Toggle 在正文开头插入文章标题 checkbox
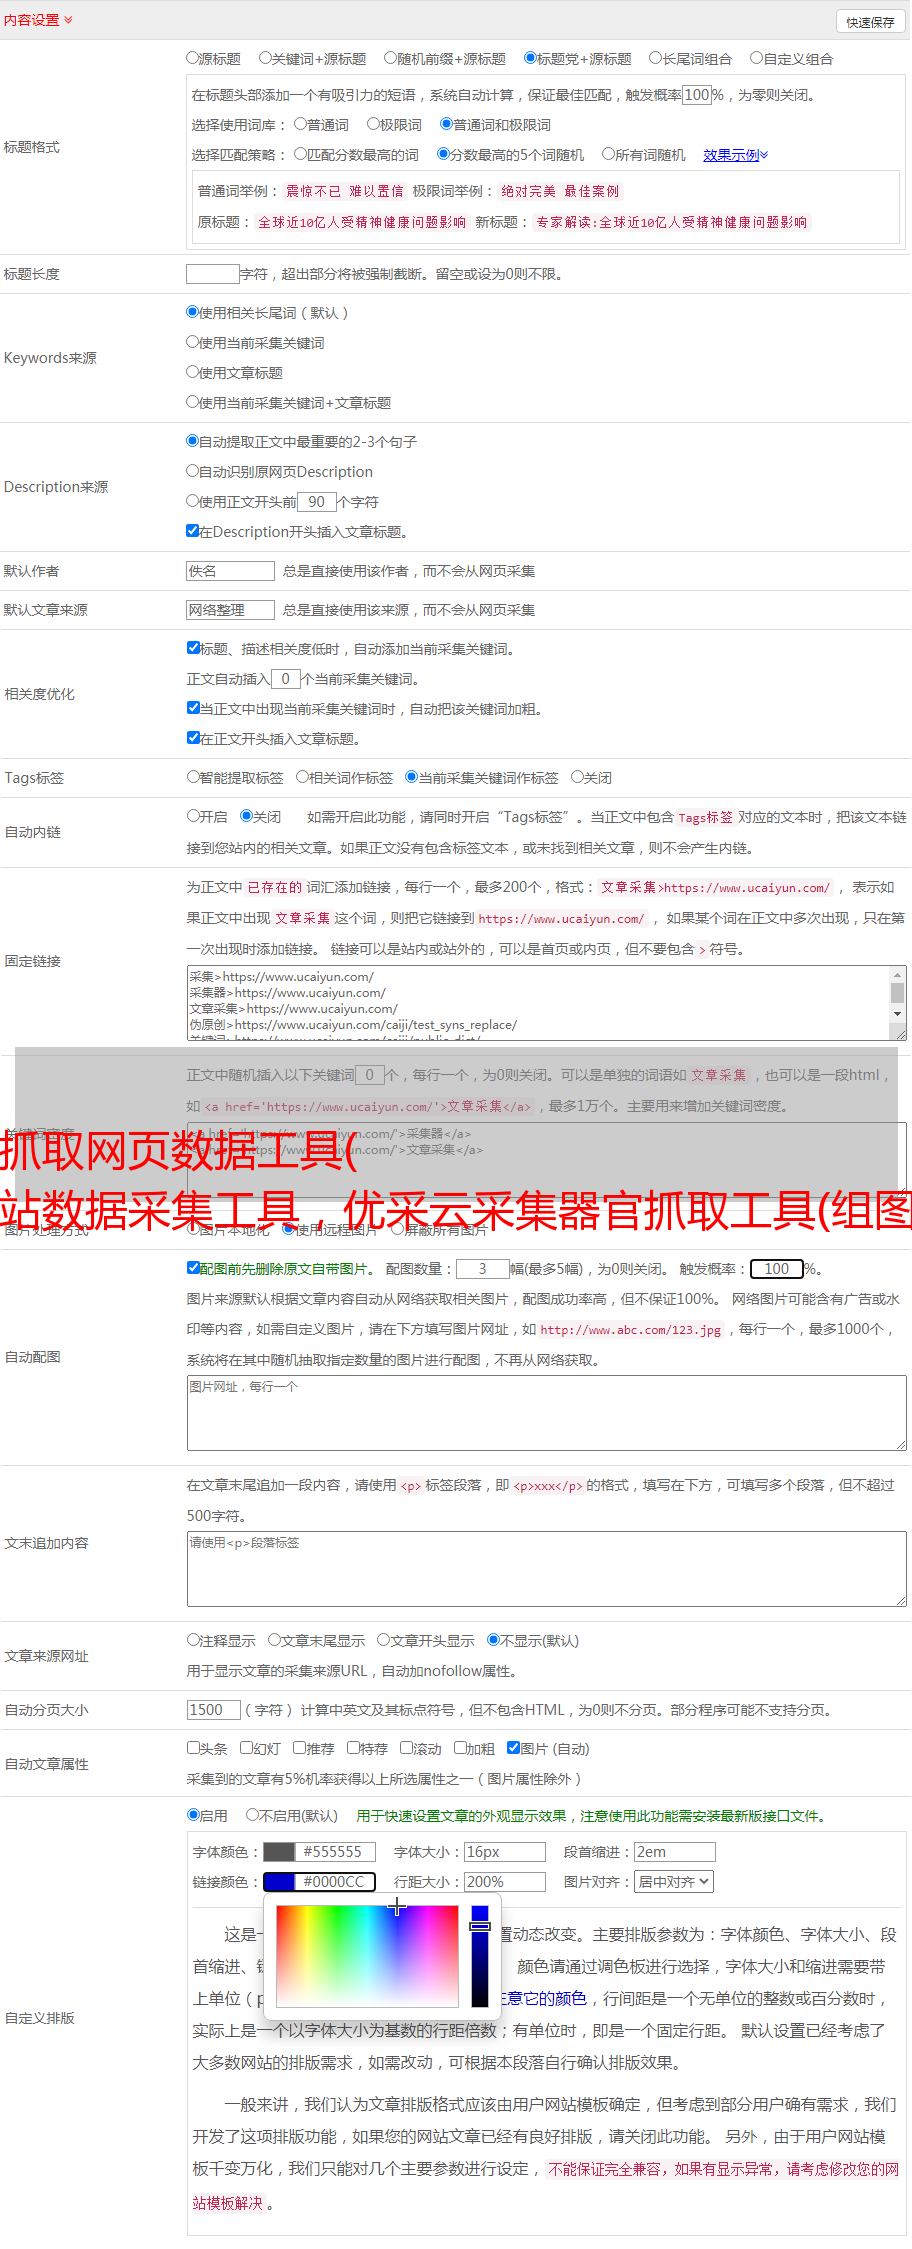 pos(193,738)
